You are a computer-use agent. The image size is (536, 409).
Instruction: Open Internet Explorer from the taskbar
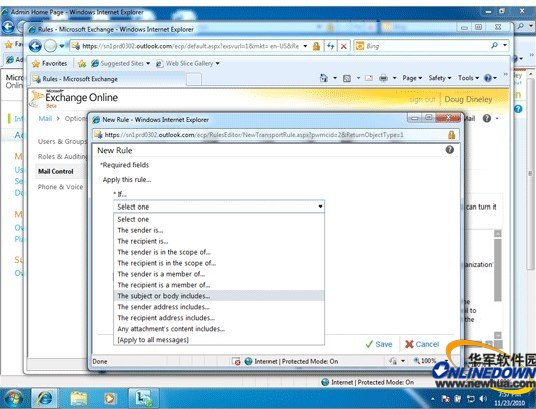coord(44,398)
